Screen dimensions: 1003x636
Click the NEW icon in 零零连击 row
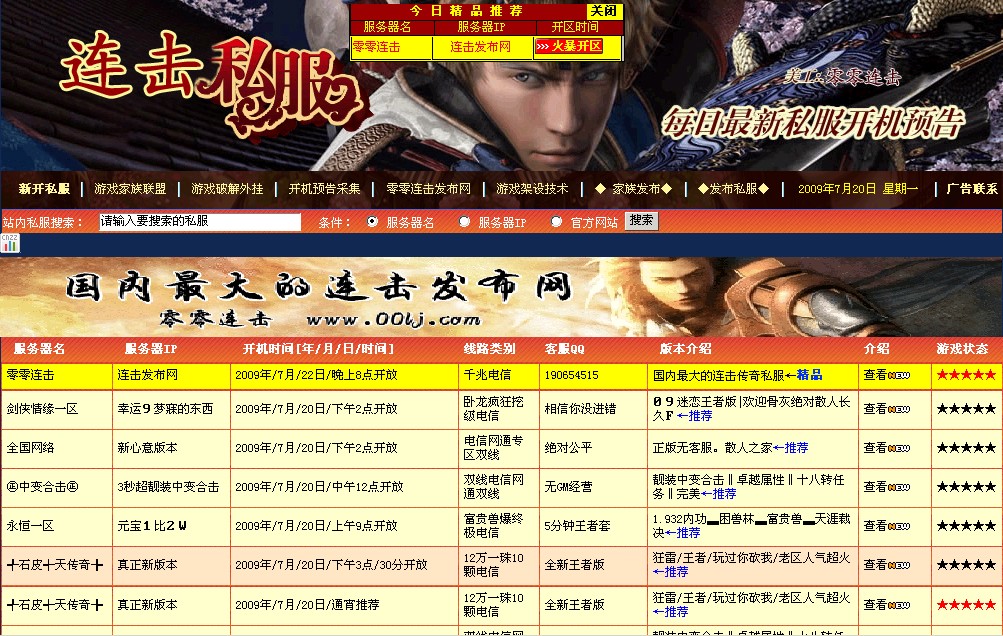tap(899, 375)
